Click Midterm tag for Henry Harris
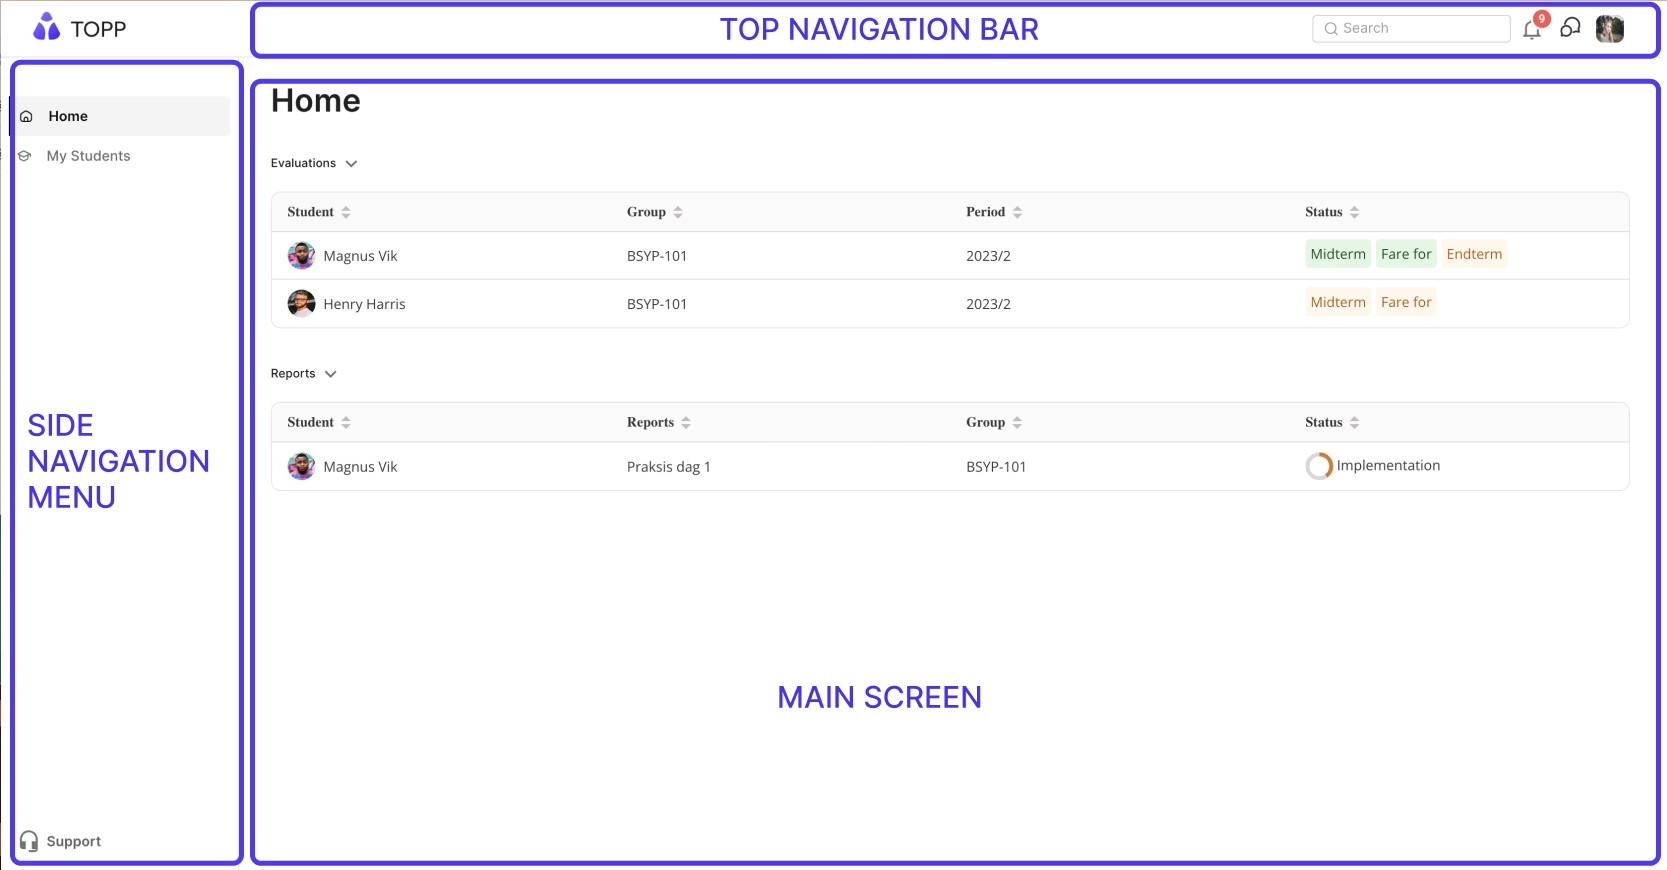 click(x=1337, y=302)
